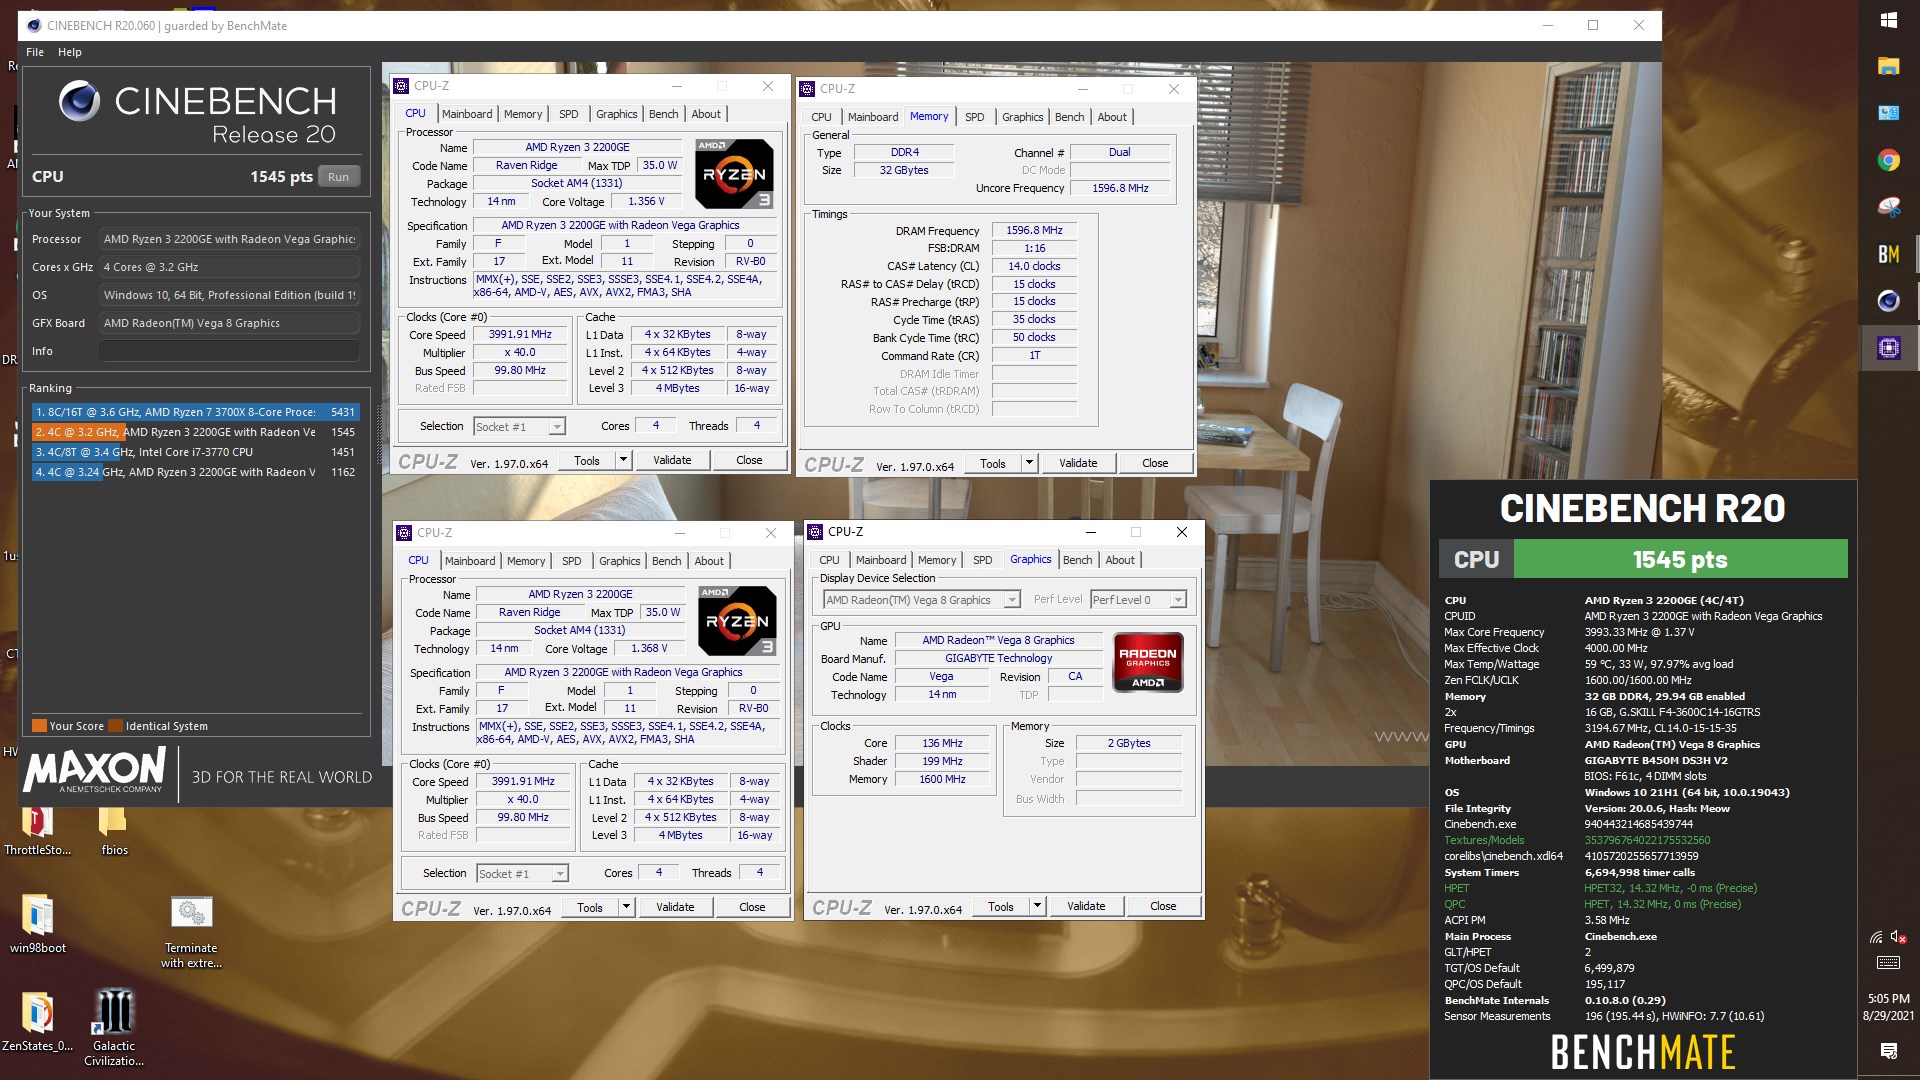Screen dimensions: 1920x1080
Task: Open the Help menu in Cinebench
Action: pyautogui.click(x=70, y=52)
